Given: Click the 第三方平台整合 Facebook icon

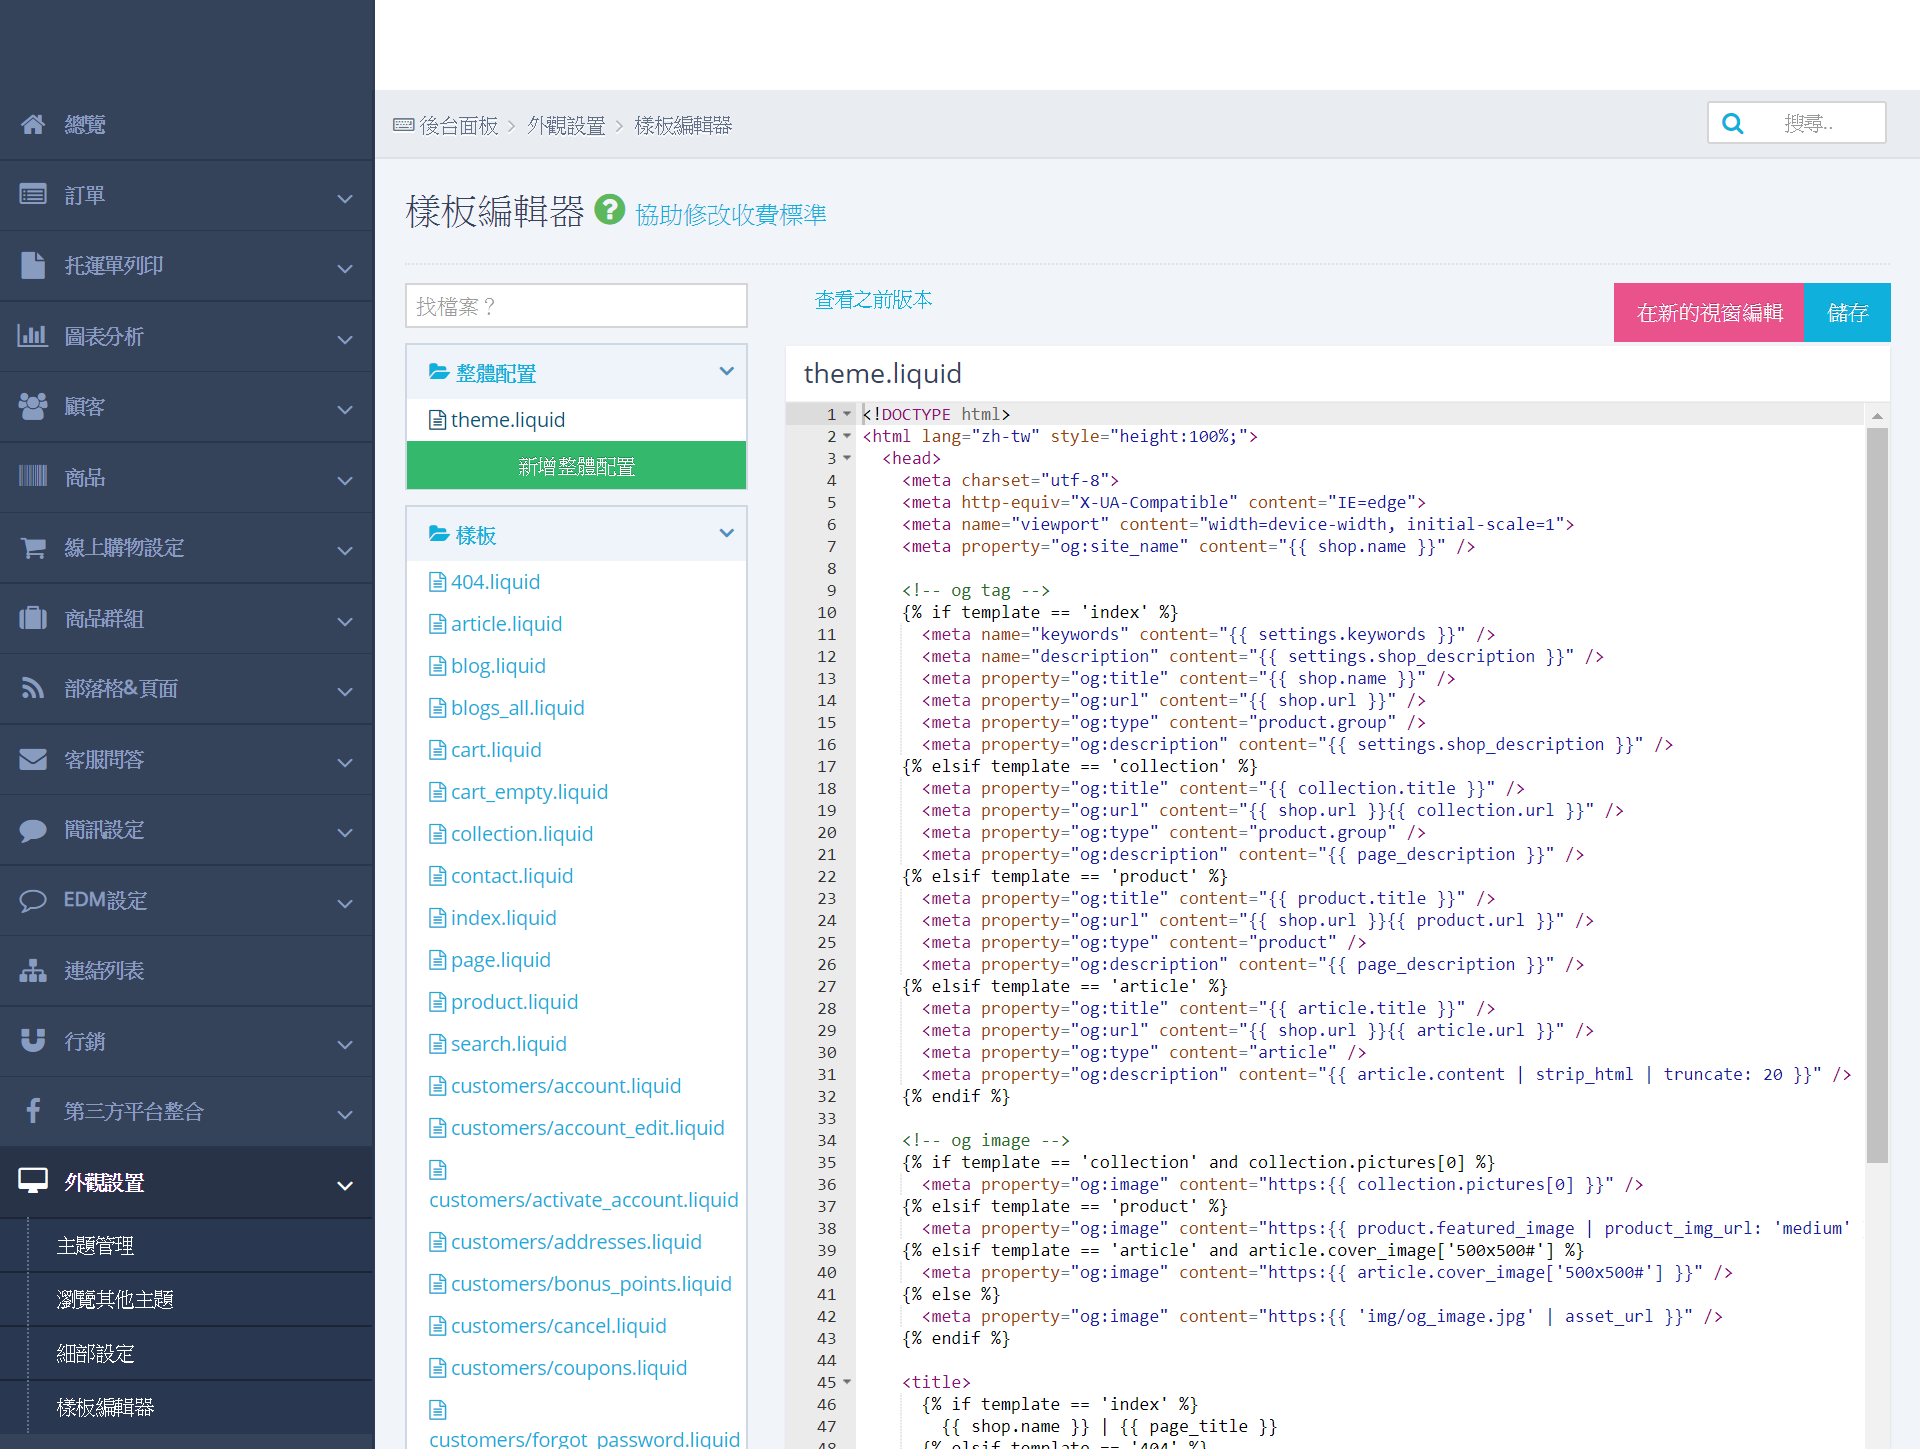Looking at the screenshot, I should (x=33, y=1111).
